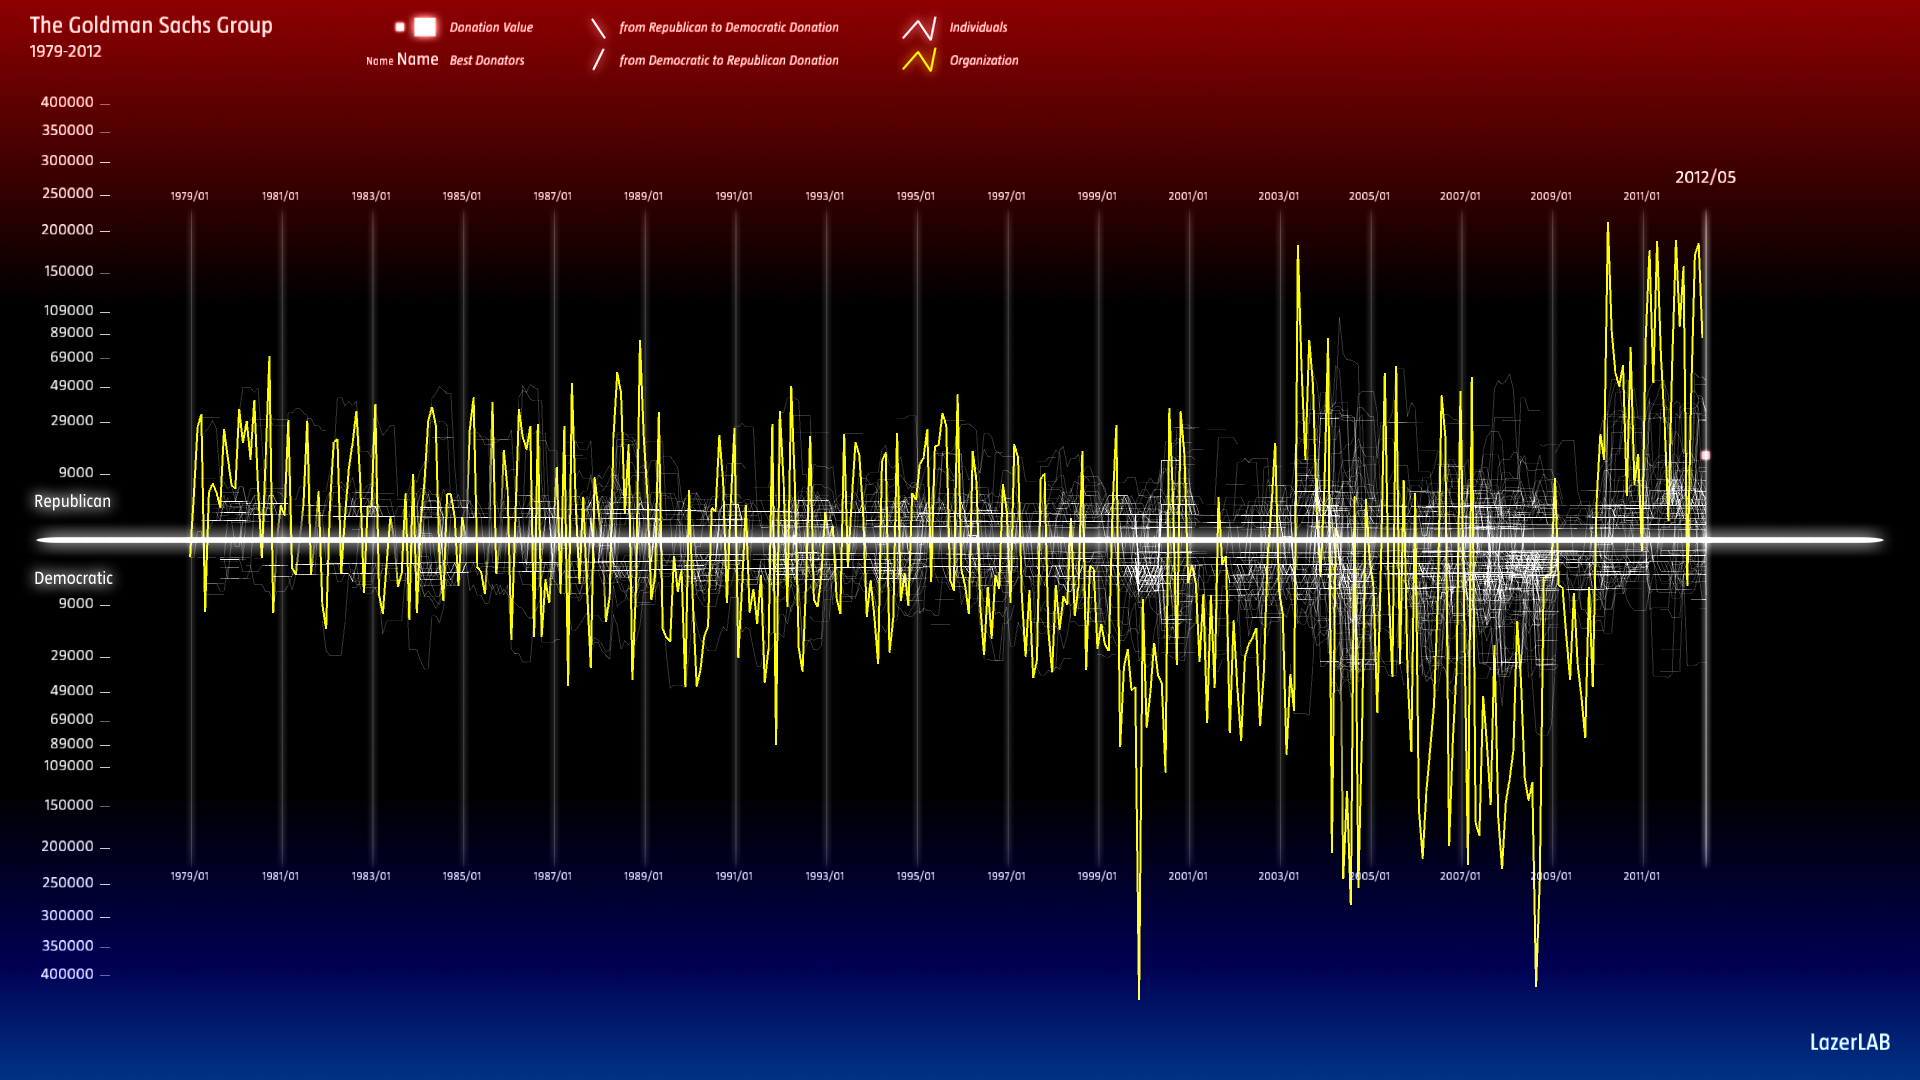Click the Donation Value legend text

tap(491, 28)
